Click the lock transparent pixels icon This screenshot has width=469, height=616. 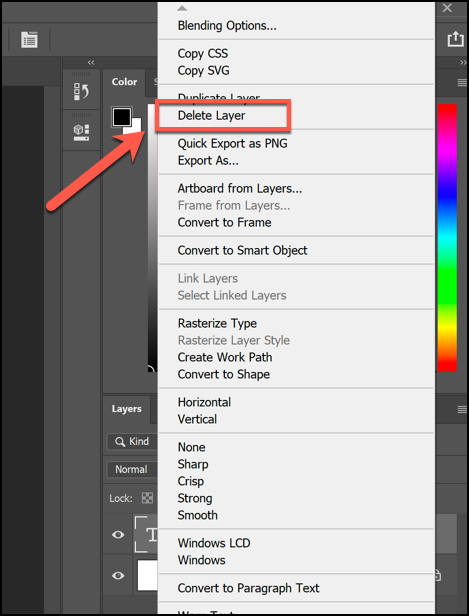[x=147, y=498]
